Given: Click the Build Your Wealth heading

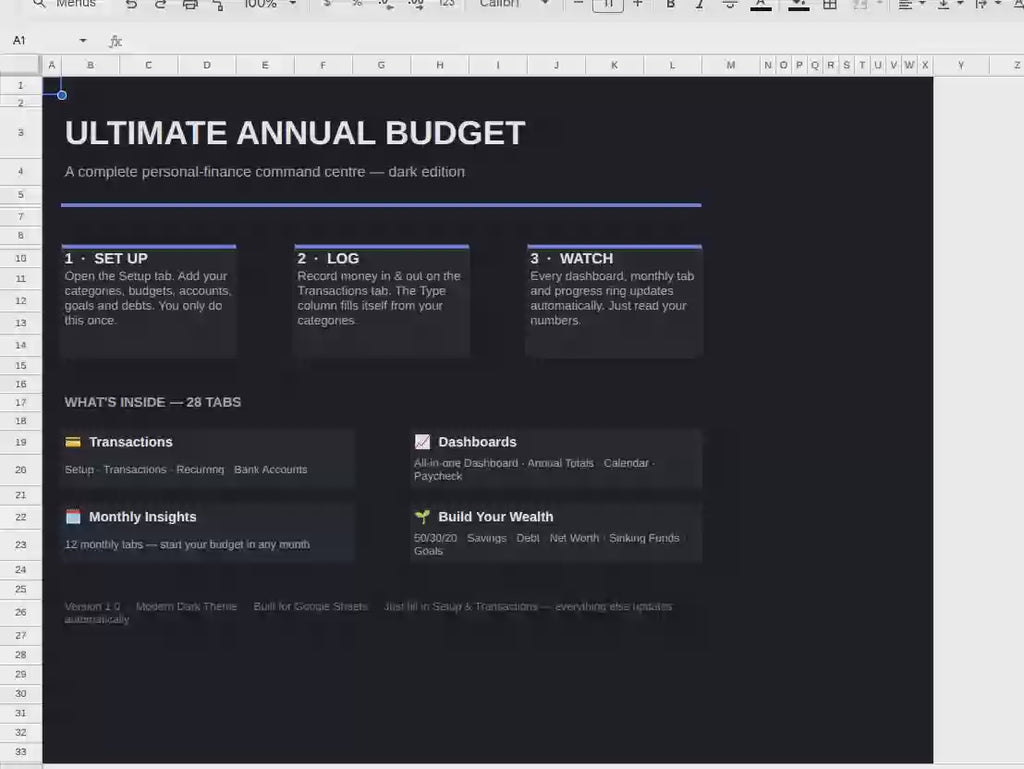Looking at the screenshot, I should point(496,517).
